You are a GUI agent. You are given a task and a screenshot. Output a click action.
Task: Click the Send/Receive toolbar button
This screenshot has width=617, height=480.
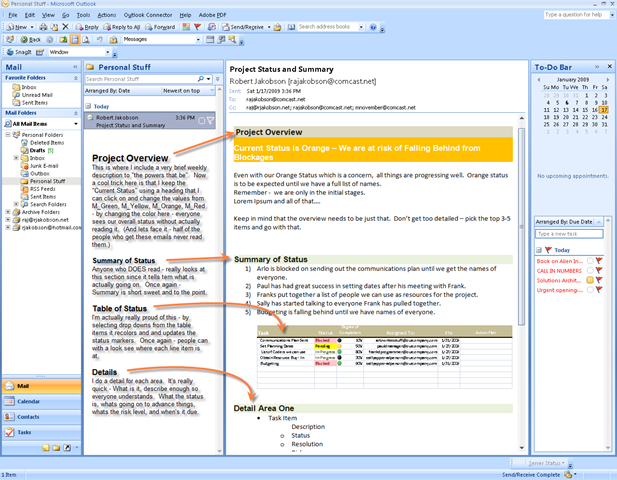(x=242, y=27)
